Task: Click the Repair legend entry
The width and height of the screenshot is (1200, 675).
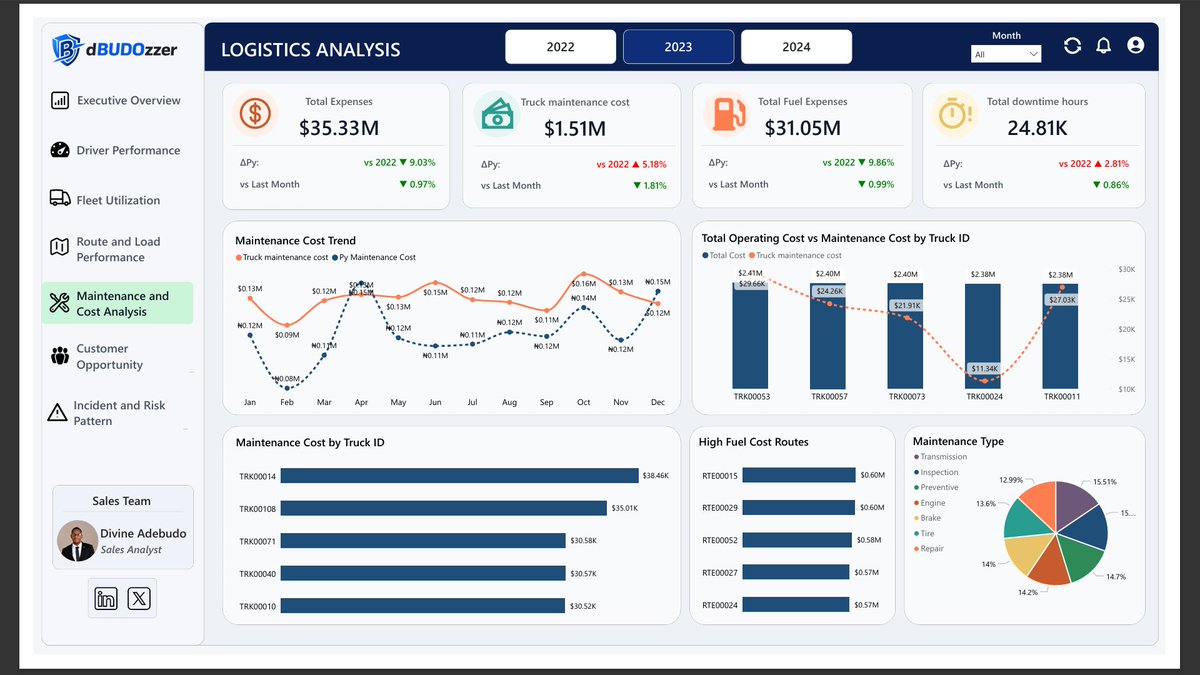Action: click(928, 548)
